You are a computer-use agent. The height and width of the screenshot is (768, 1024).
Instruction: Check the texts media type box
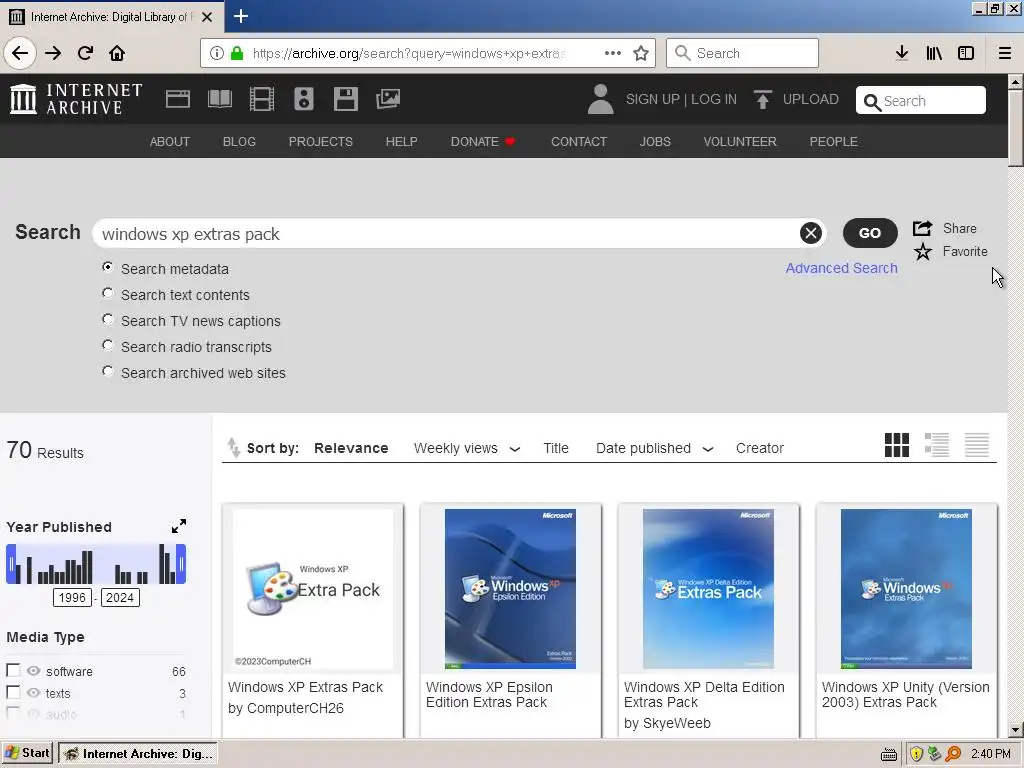(x=13, y=692)
